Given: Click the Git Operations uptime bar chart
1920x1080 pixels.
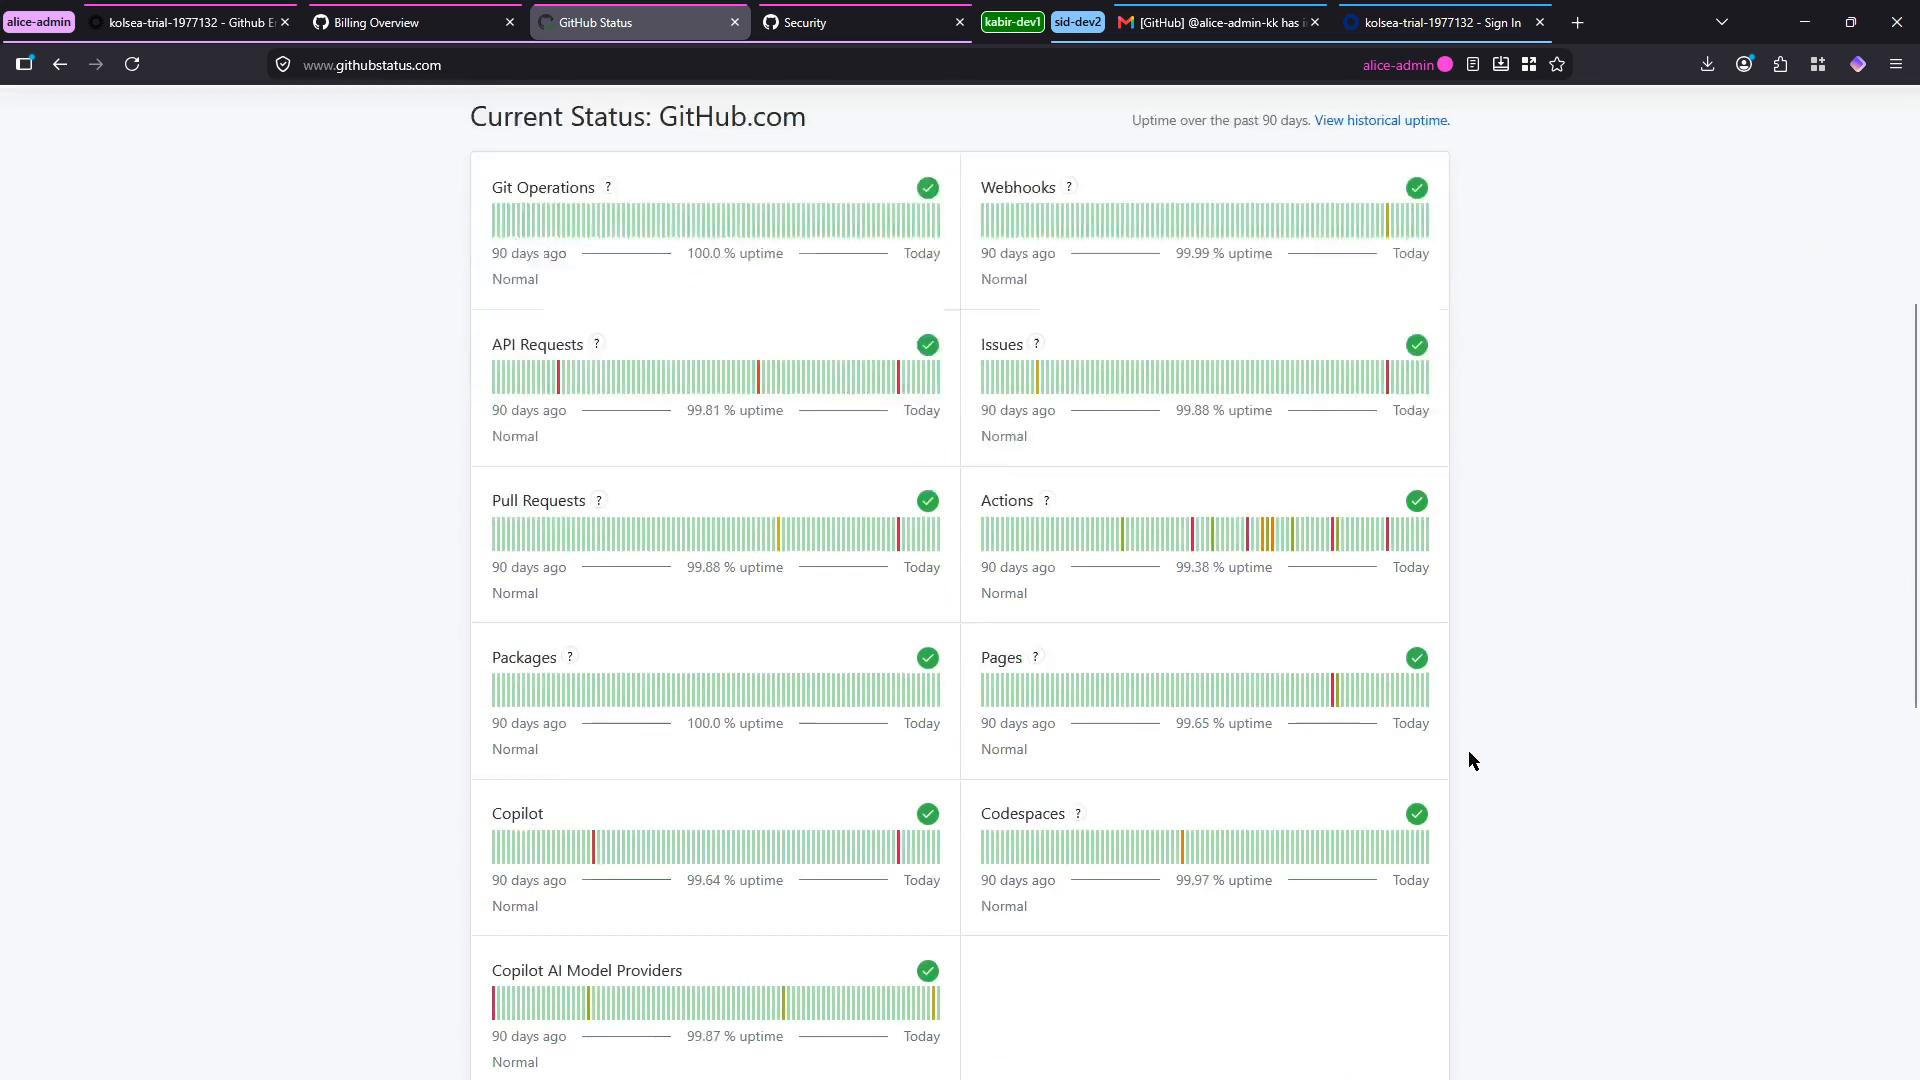Looking at the screenshot, I should (x=716, y=220).
